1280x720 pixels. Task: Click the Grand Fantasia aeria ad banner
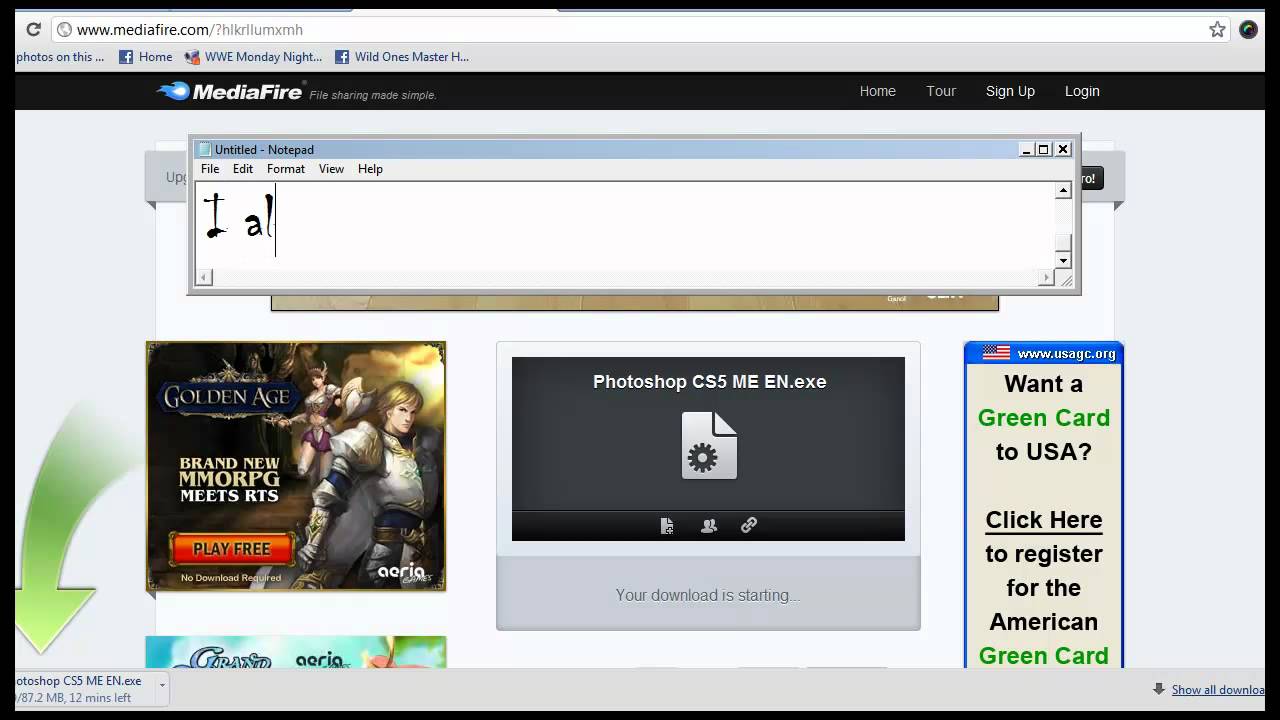[296, 653]
